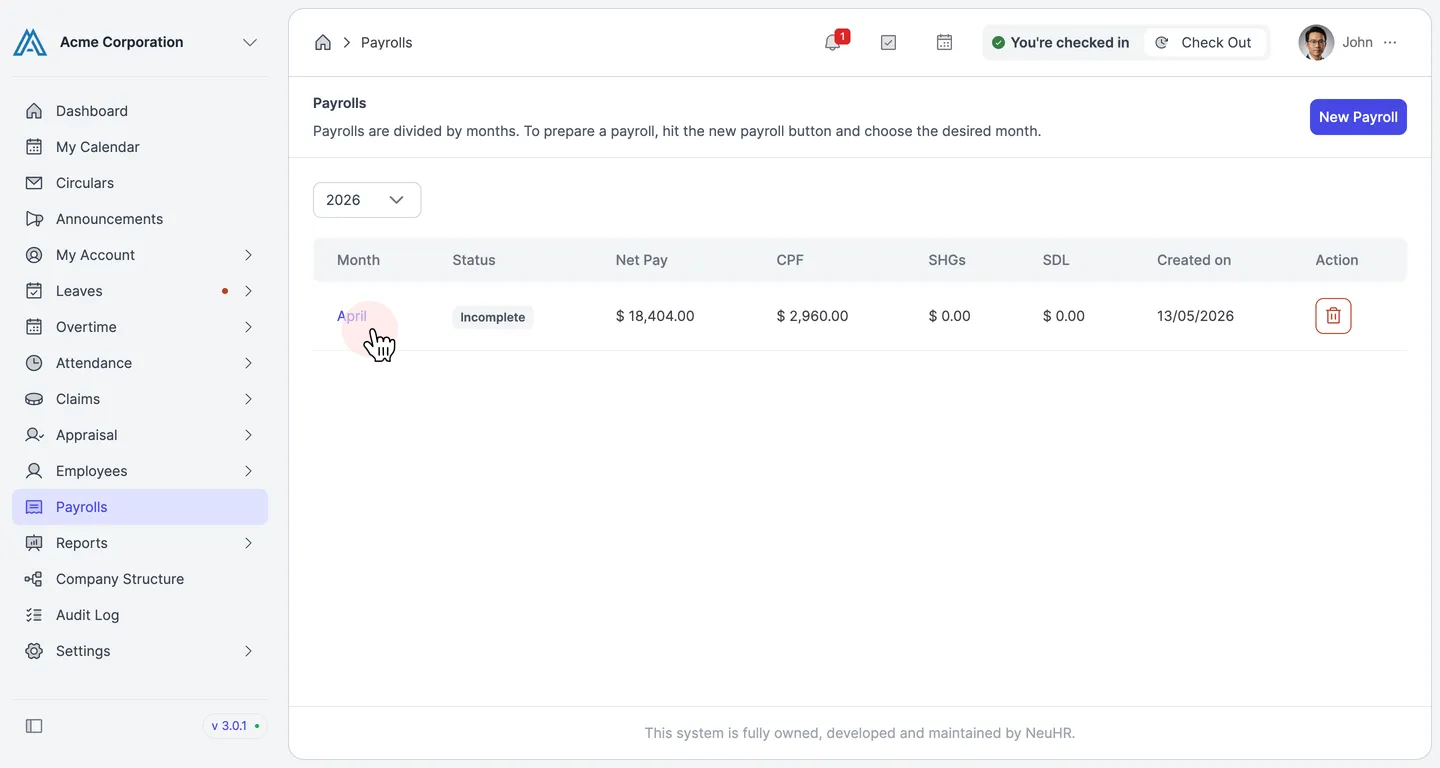Open the April payroll link
The width and height of the screenshot is (1440, 768).
click(x=352, y=316)
